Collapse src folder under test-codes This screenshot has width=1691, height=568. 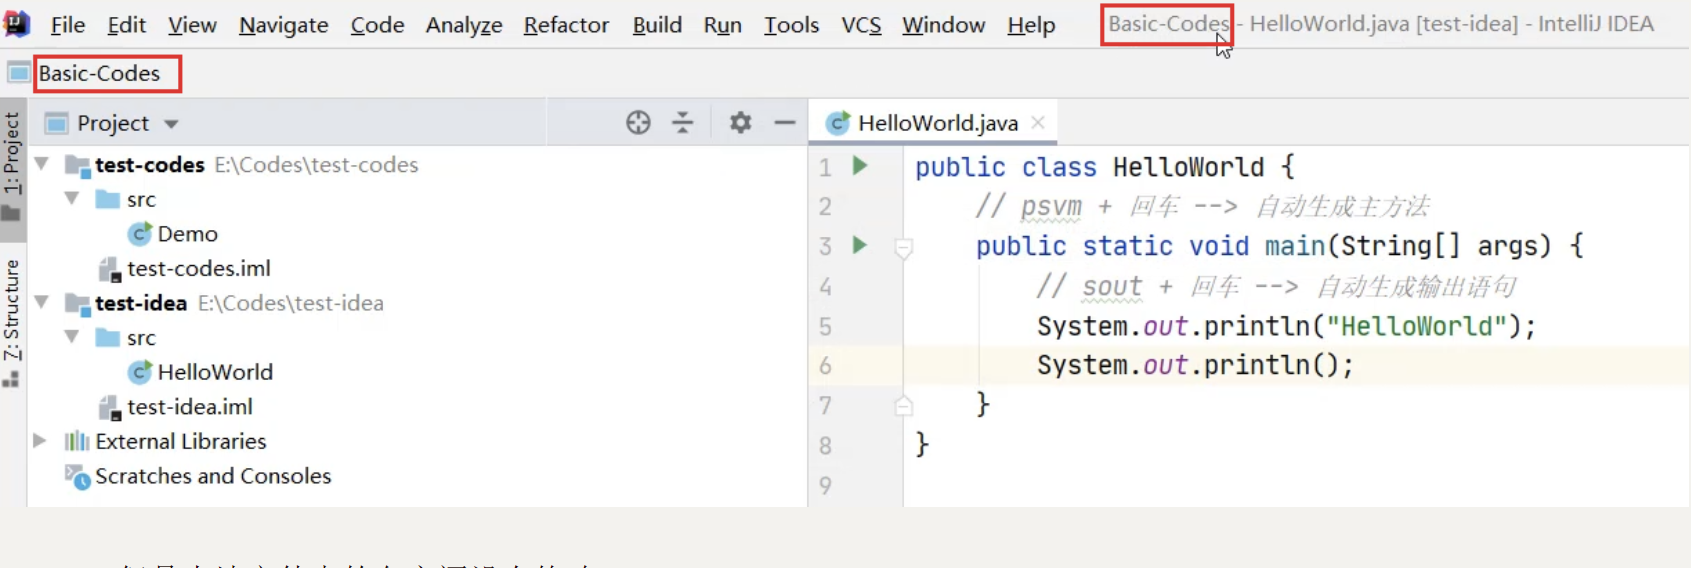72,198
